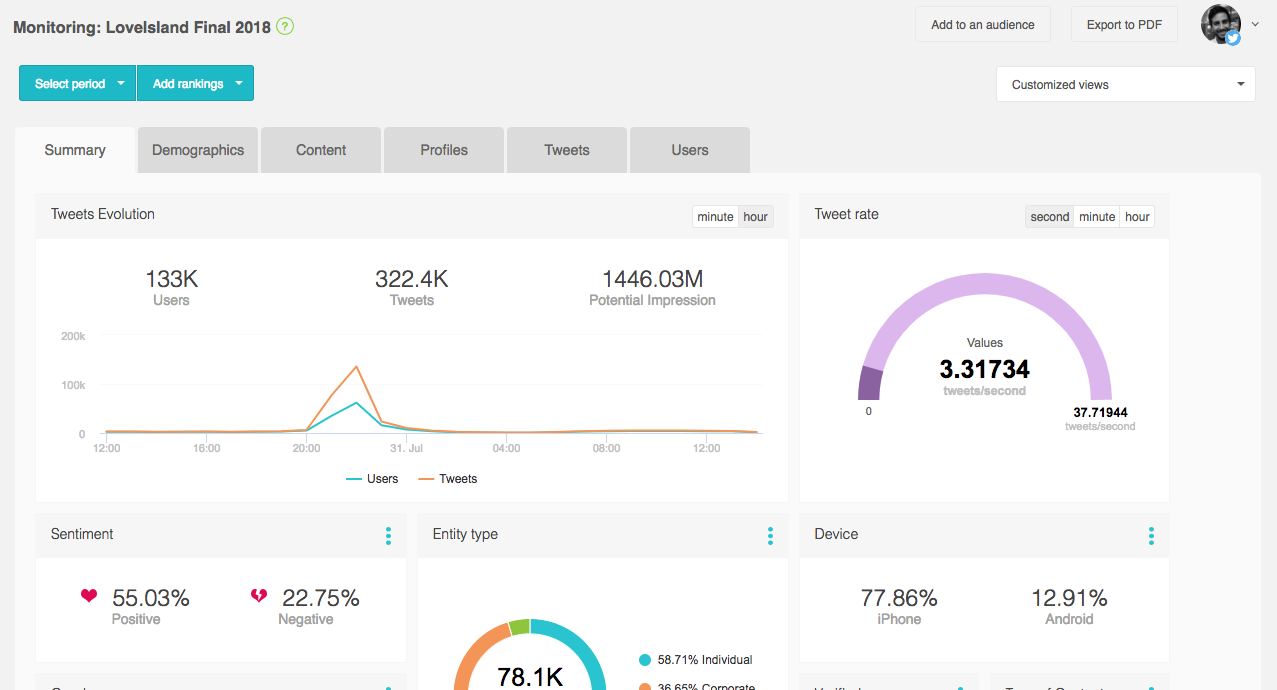The height and width of the screenshot is (690, 1277).
Task: Go to the Tweets tab
Action: 567,150
